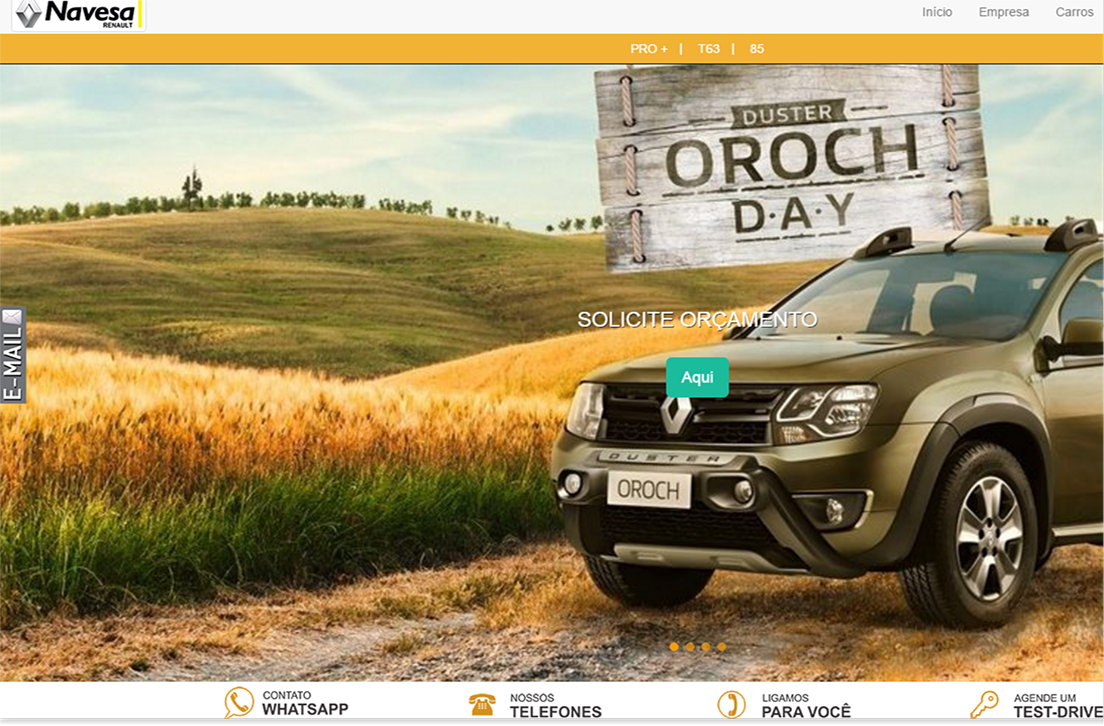Click the orange telephone icon
The image size is (1104, 726).
482,704
